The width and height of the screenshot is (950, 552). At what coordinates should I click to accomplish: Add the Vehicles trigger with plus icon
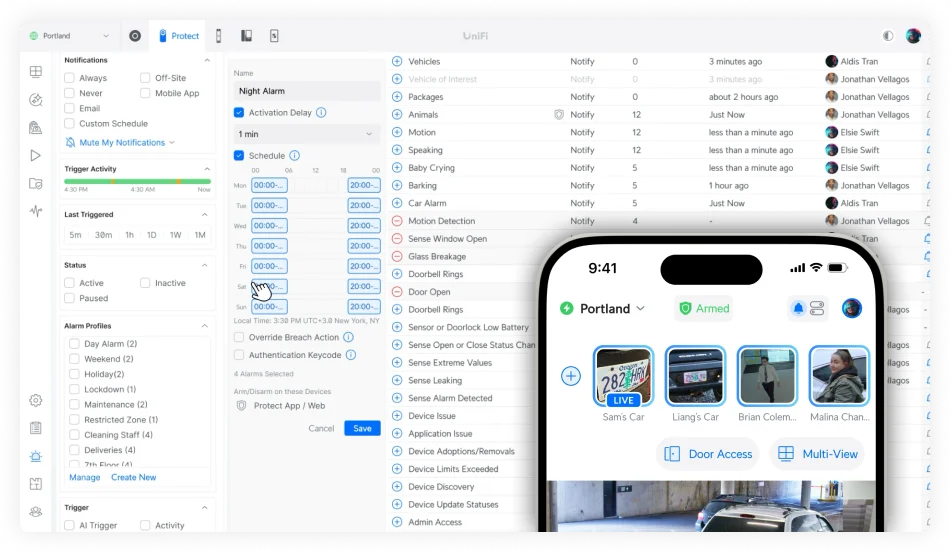[397, 61]
